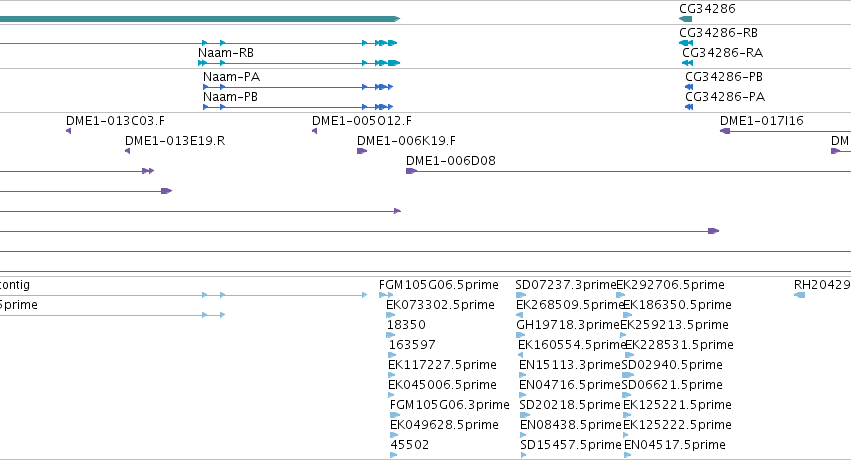Open the SD15457.5prime EST label
This screenshot has width=851, height=460.
pyautogui.click(x=570, y=445)
